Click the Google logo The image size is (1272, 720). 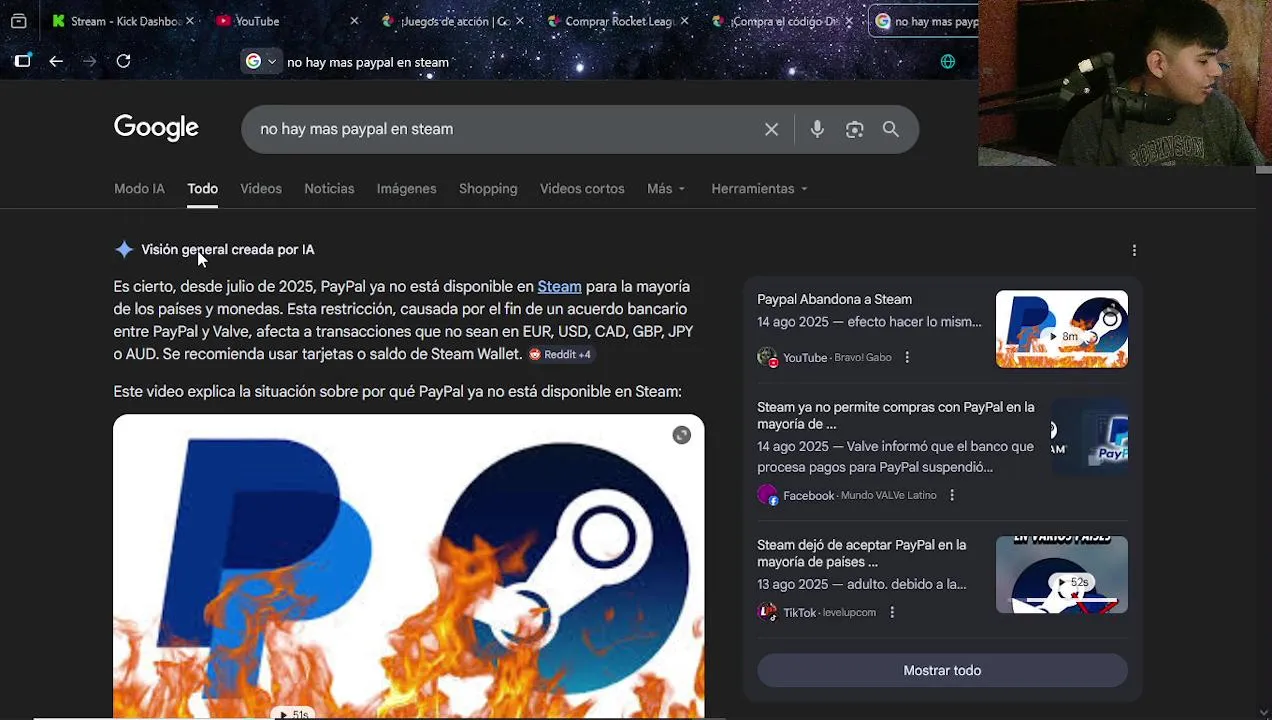point(156,128)
